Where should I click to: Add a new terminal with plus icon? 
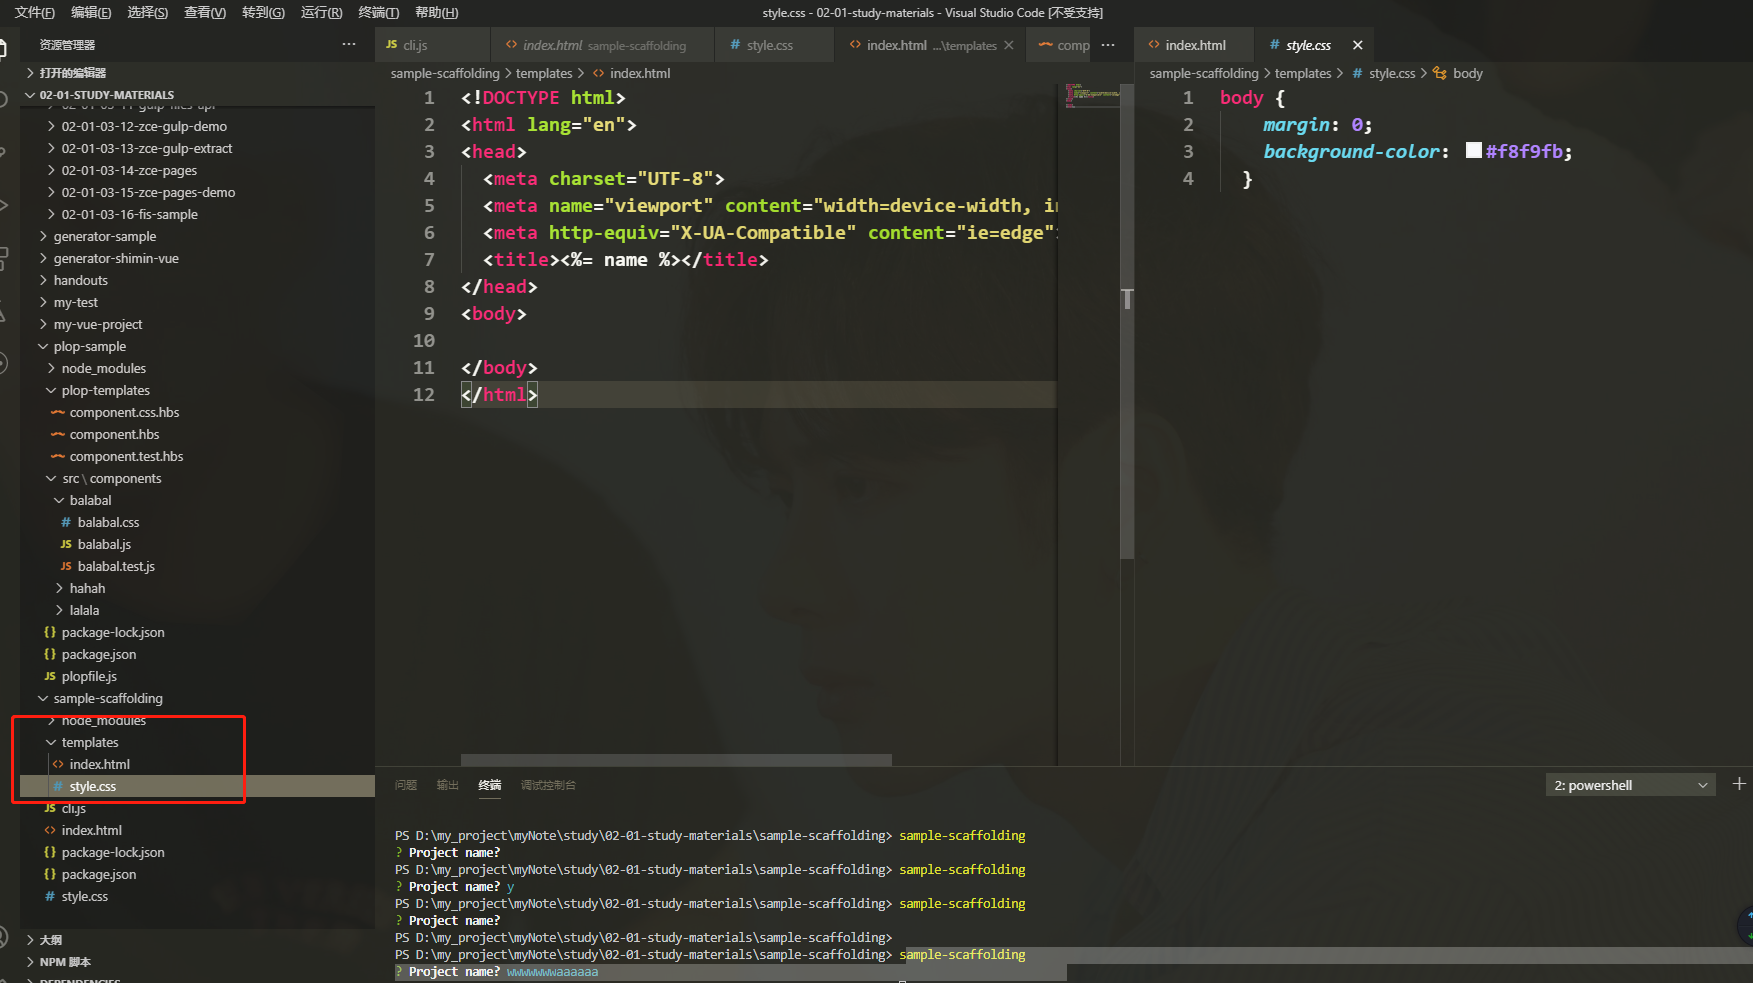(1739, 784)
